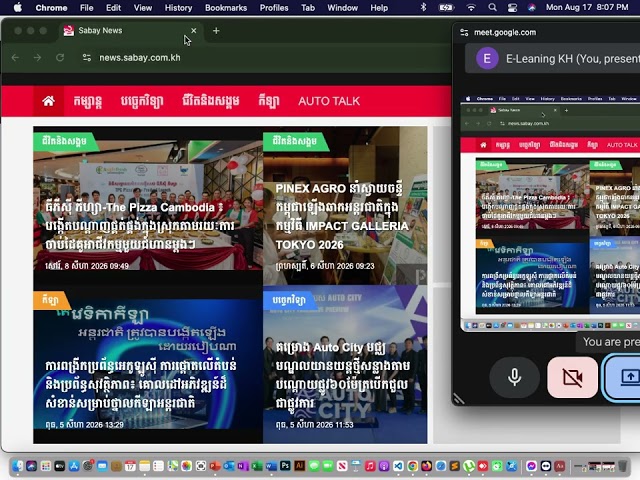Click E-Leaning KH profile avatar
The image size is (640, 480).
click(x=487, y=58)
